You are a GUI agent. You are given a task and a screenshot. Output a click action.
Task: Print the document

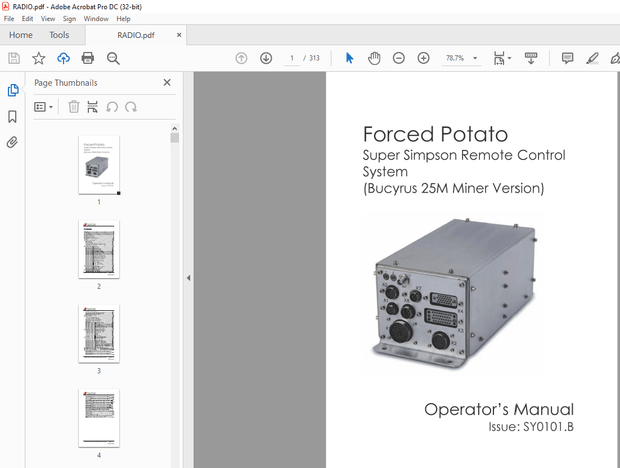tap(87, 58)
